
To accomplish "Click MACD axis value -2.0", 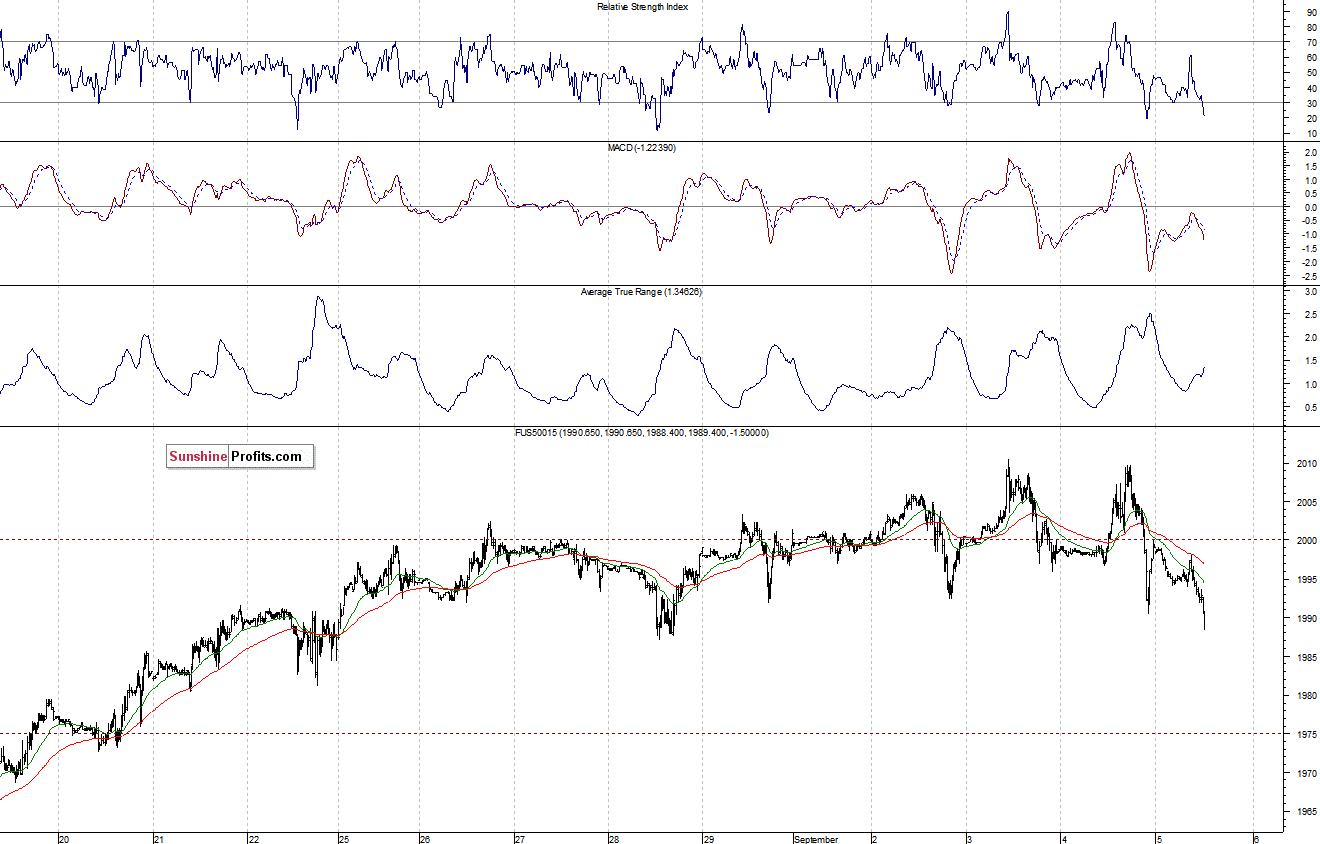I will click(1308, 264).
